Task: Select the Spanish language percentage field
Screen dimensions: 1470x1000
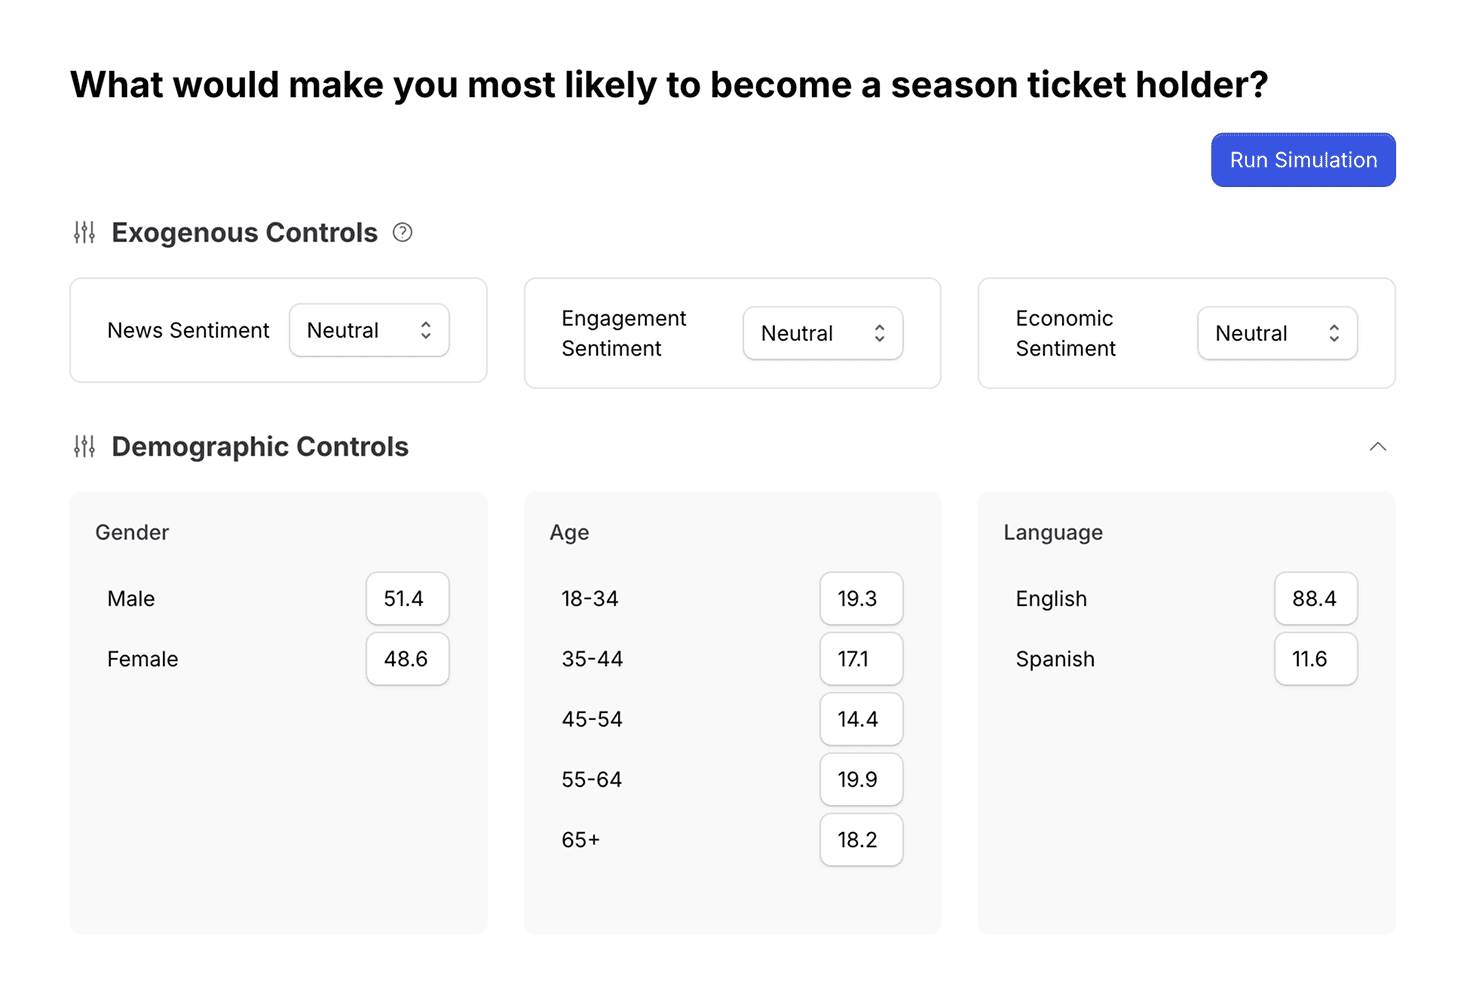Action: (1315, 659)
